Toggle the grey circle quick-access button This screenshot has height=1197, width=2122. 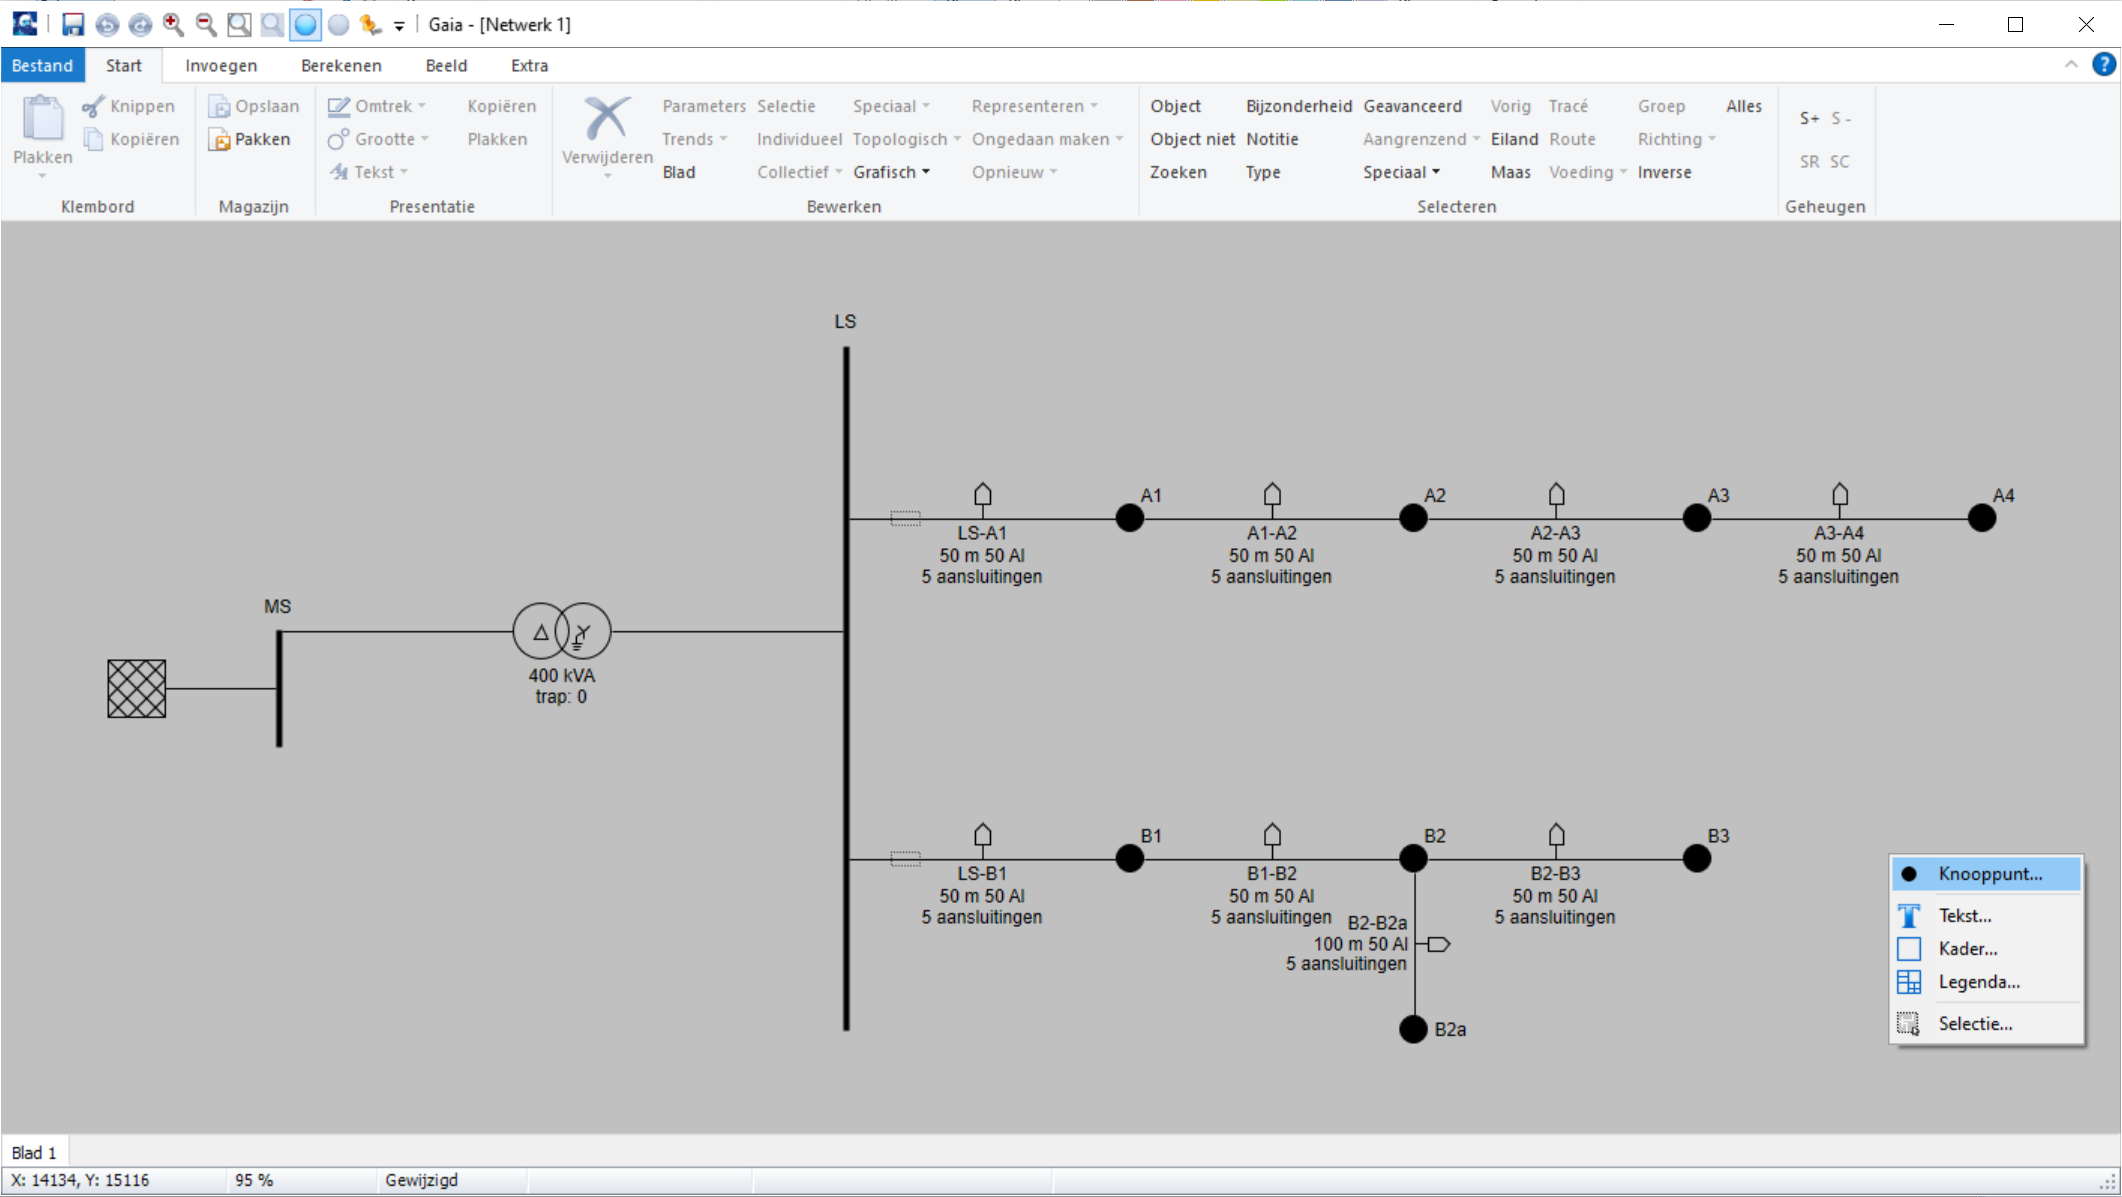click(338, 24)
